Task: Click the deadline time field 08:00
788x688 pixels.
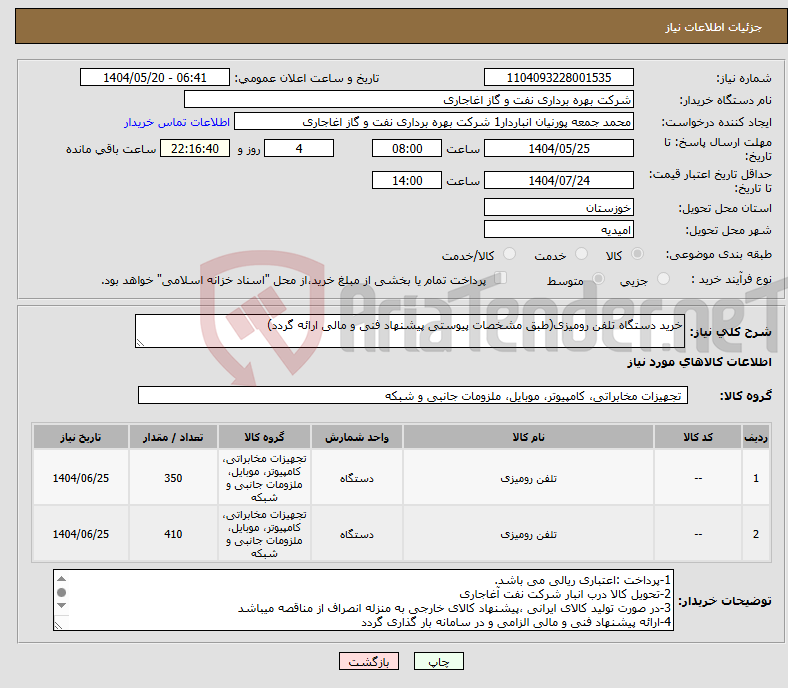Action: 407,148
